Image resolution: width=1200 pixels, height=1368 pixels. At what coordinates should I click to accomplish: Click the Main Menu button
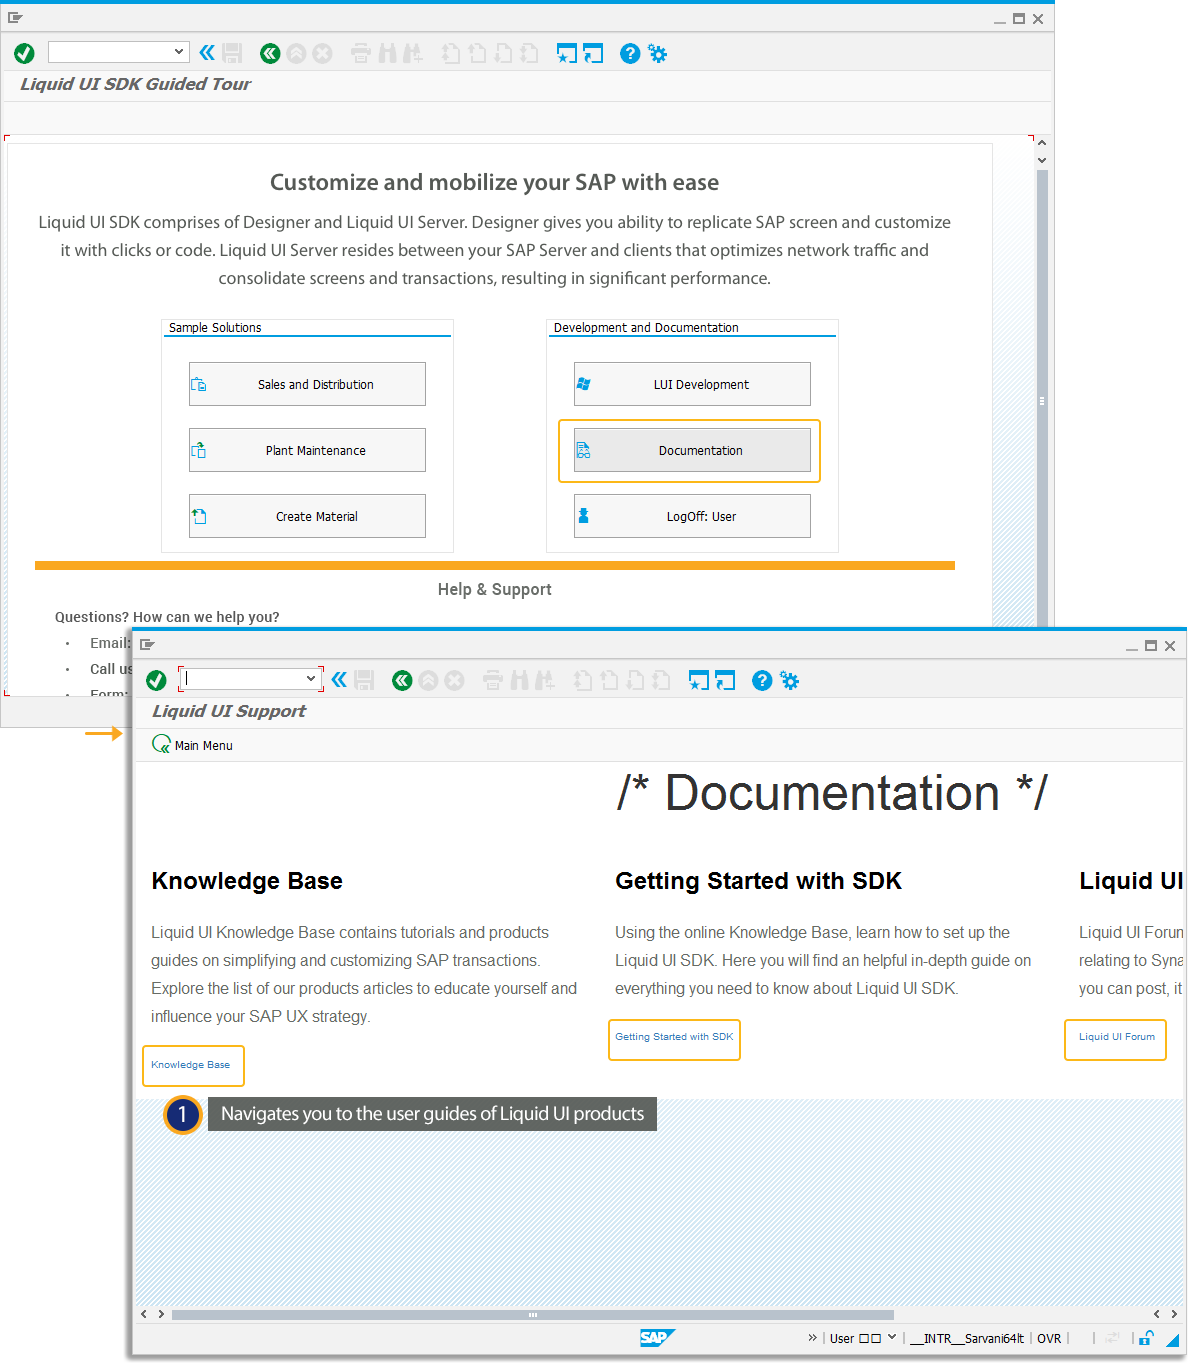pos(192,745)
